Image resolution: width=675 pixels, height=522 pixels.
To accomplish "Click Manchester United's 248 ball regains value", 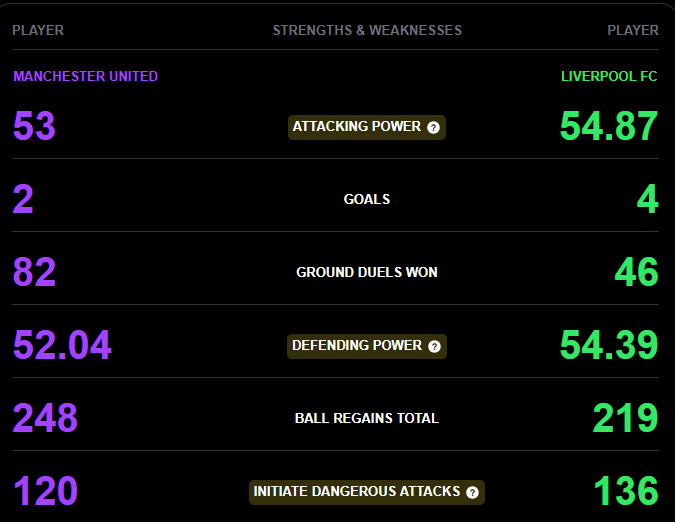I will [45, 418].
